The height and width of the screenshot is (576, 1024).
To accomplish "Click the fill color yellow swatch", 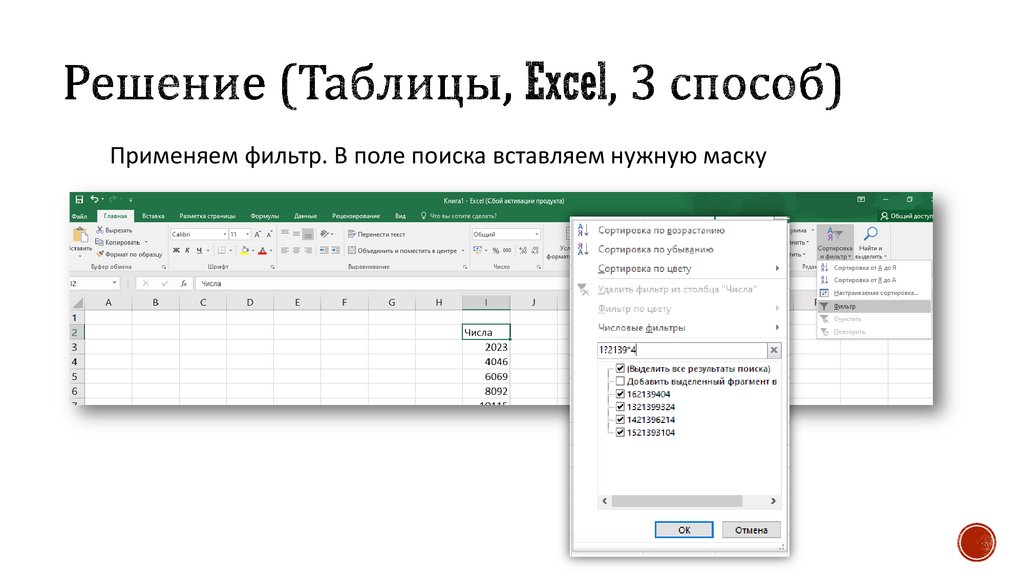I will 244,251.
